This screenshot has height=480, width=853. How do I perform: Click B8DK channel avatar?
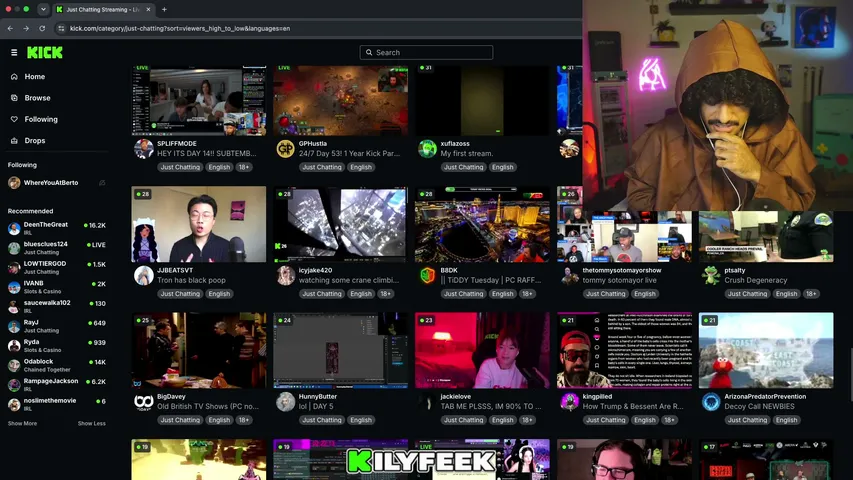pos(427,275)
